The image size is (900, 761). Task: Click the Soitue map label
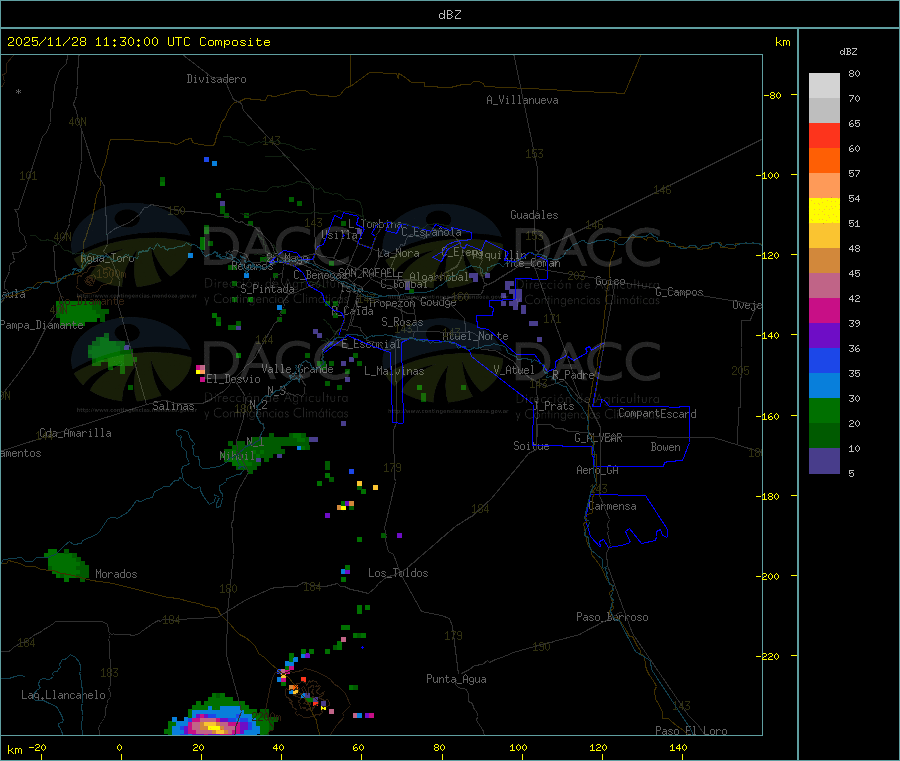point(531,446)
